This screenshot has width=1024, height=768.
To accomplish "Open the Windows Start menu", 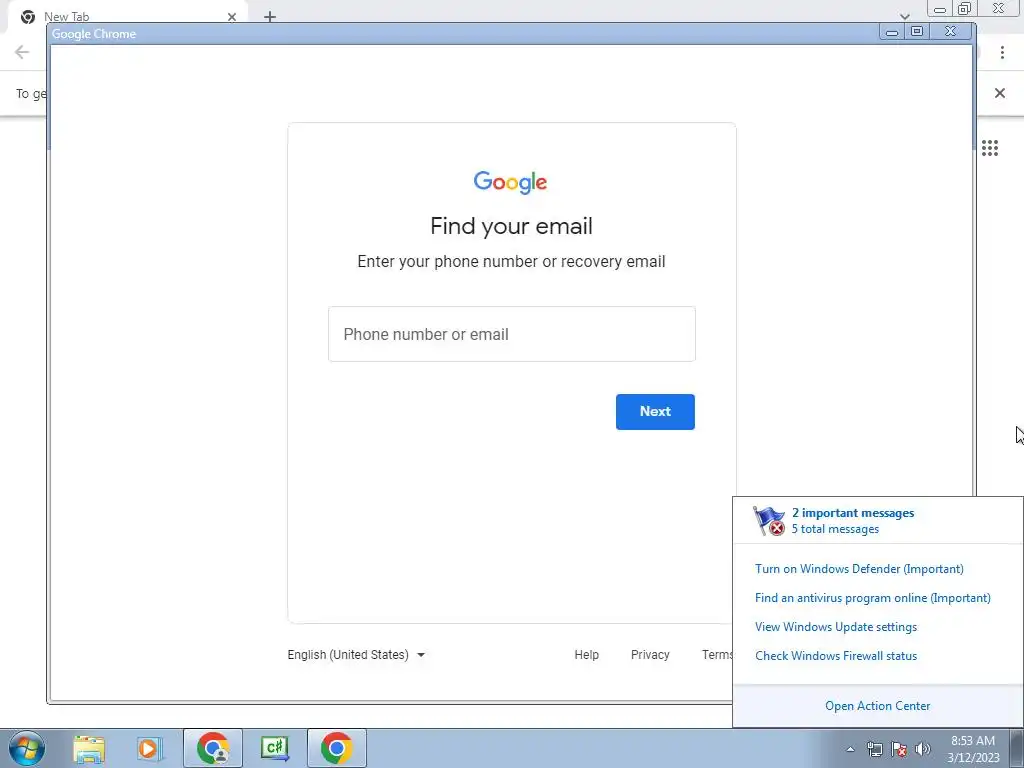I will 27,748.
